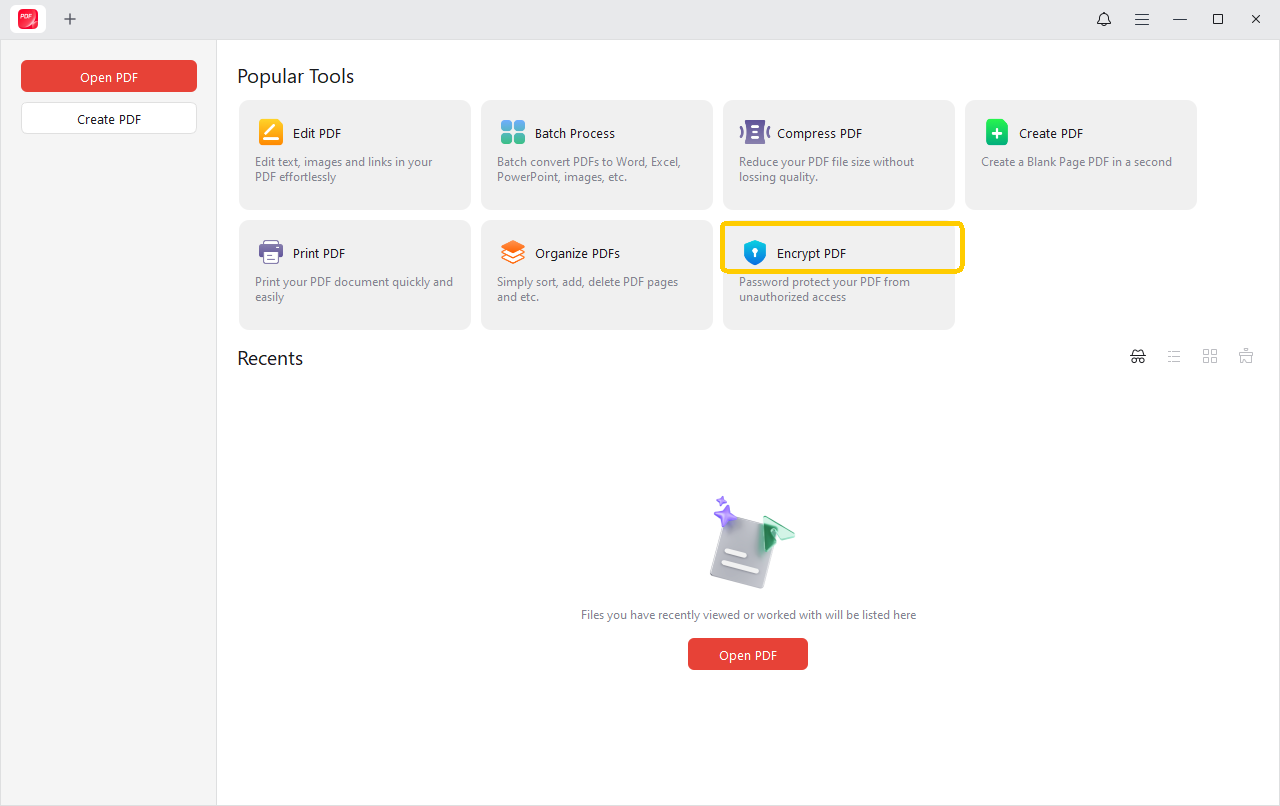This screenshot has width=1280, height=806.
Task: Open the Batch Process tool icon
Action: (x=512, y=133)
